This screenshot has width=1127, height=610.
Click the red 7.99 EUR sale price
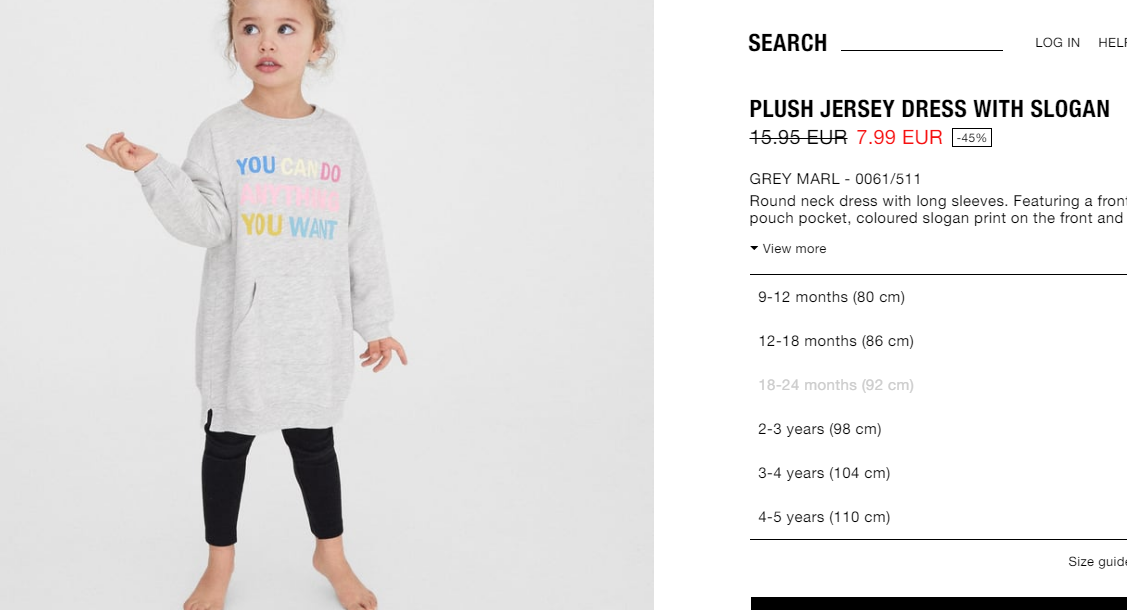click(x=899, y=137)
